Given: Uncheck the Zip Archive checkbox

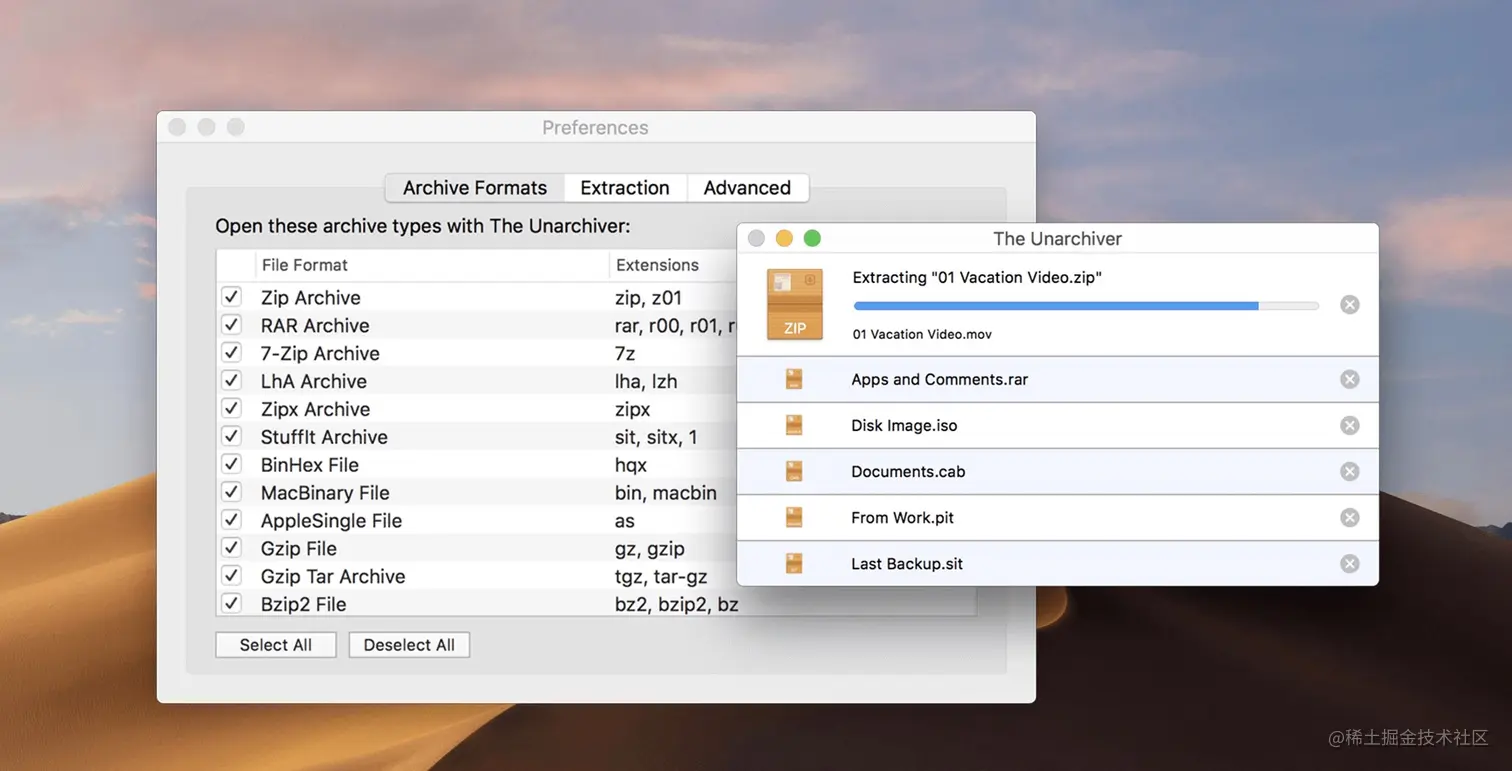Looking at the screenshot, I should coord(231,297).
